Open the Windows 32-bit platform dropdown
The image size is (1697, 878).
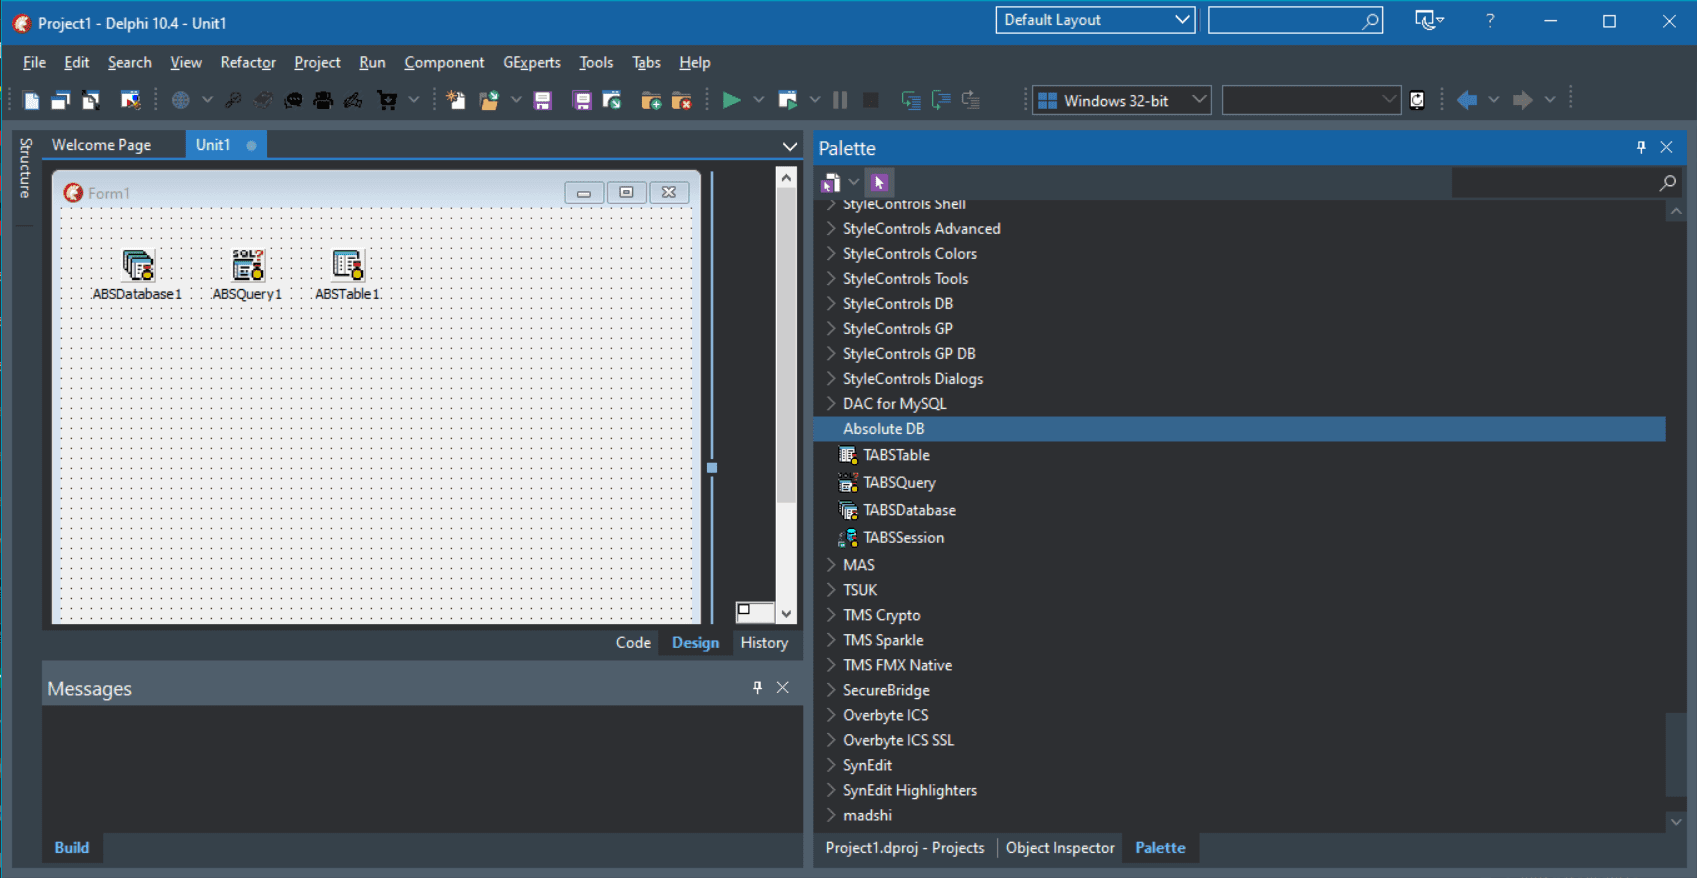click(x=1121, y=100)
